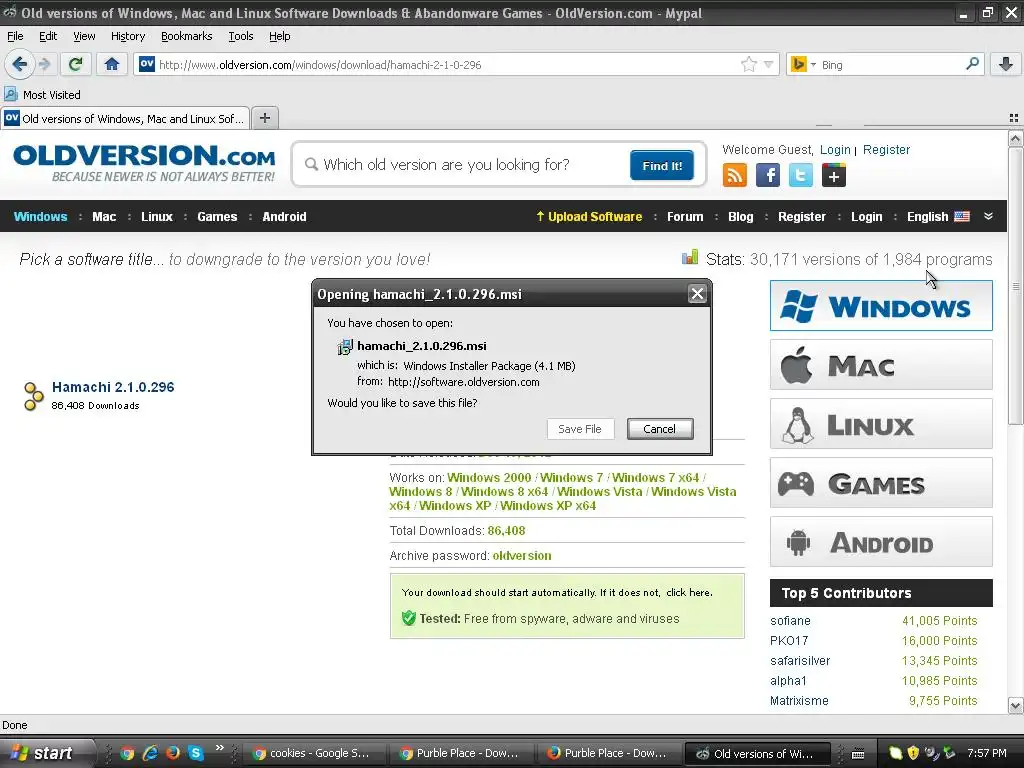
Task: Launch Chrome from the quick launch bar
Action: [x=127, y=753]
